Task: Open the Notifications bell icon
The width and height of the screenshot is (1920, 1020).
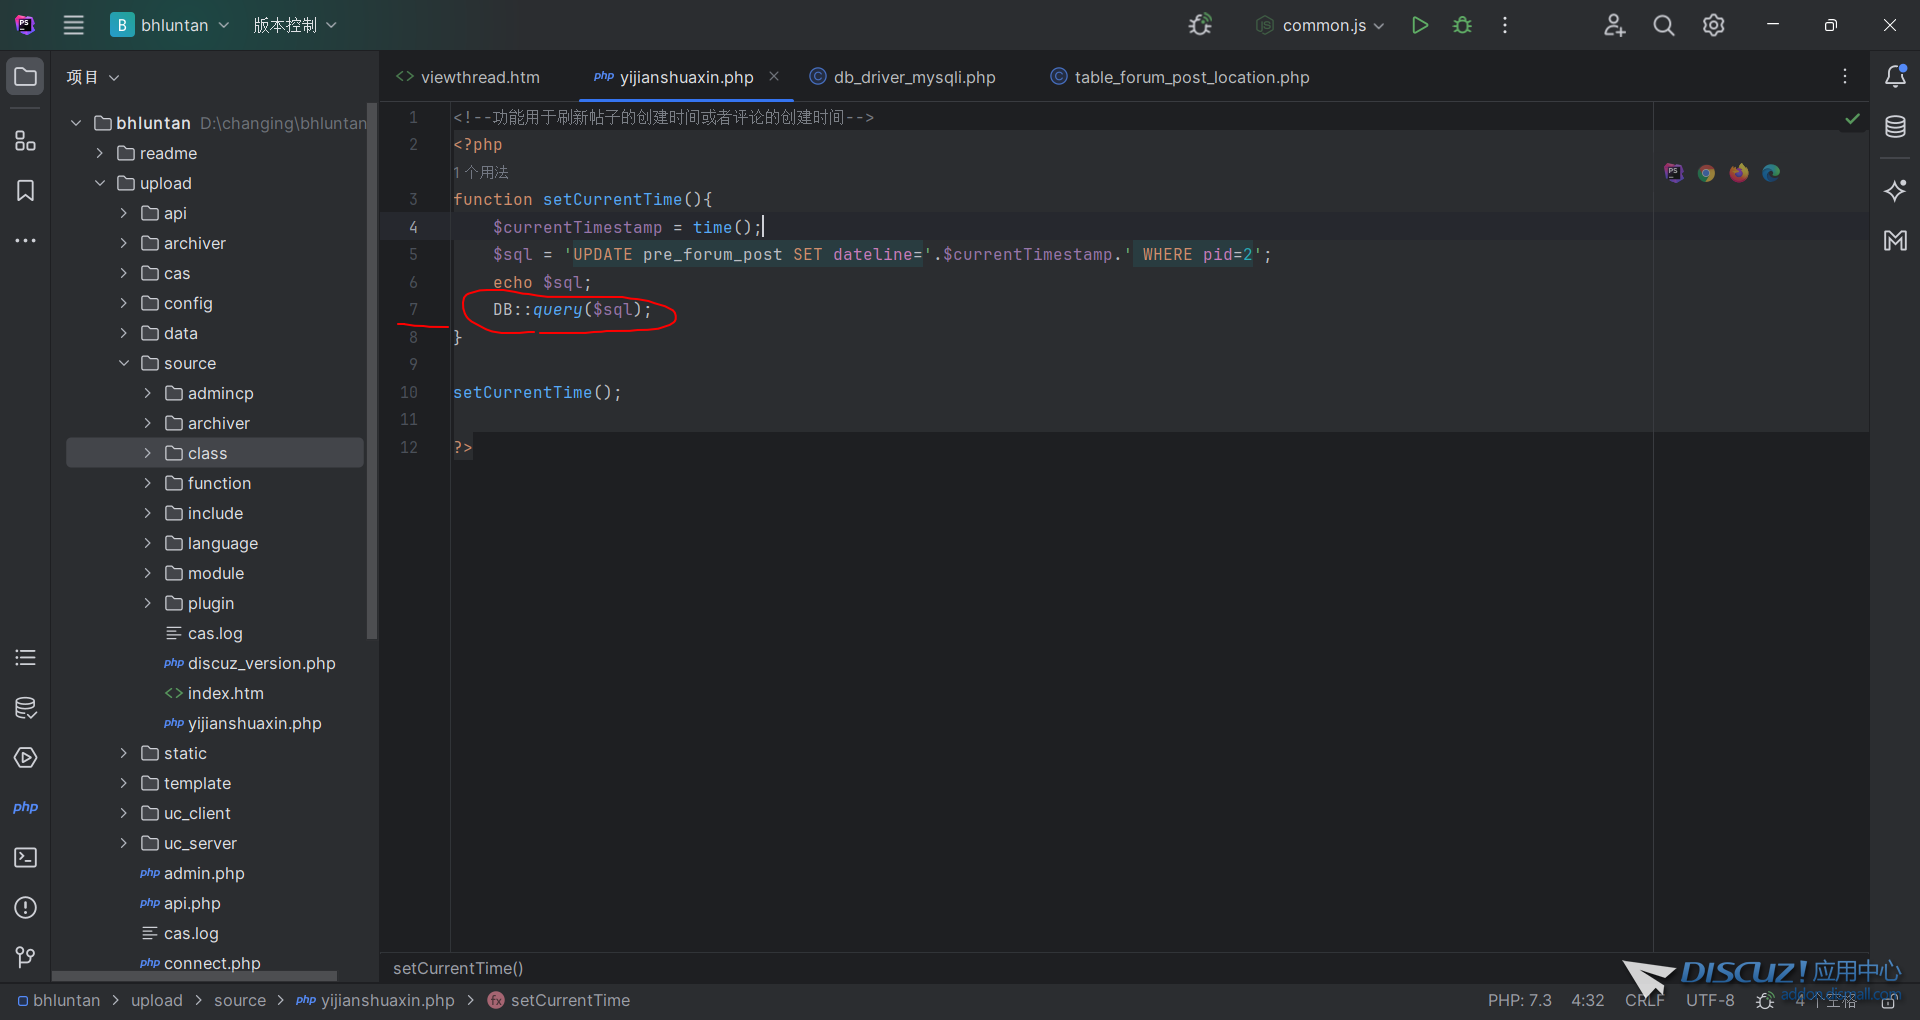Action: pos(1895,77)
